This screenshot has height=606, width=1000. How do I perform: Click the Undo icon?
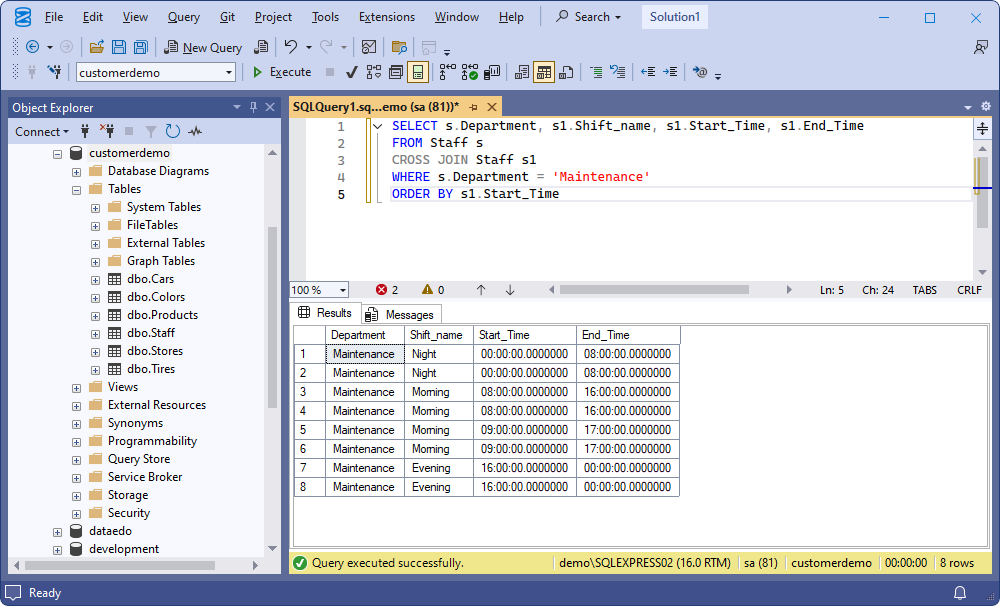point(290,47)
